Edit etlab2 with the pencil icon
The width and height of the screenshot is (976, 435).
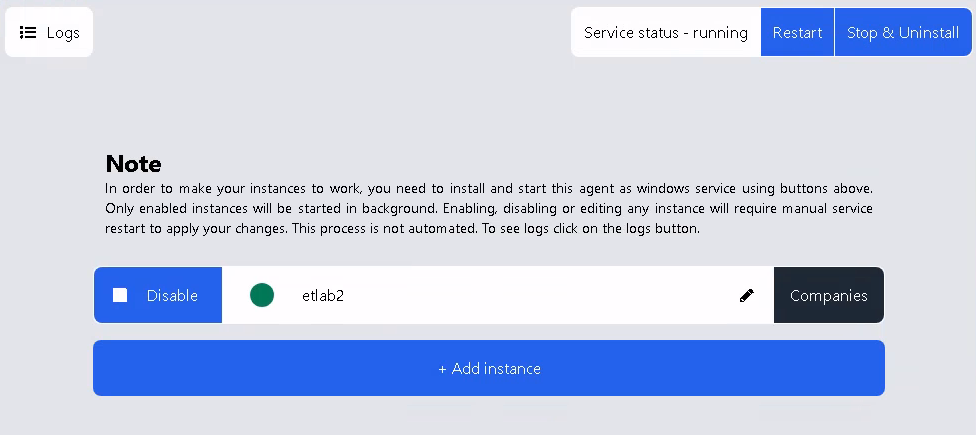coord(747,295)
